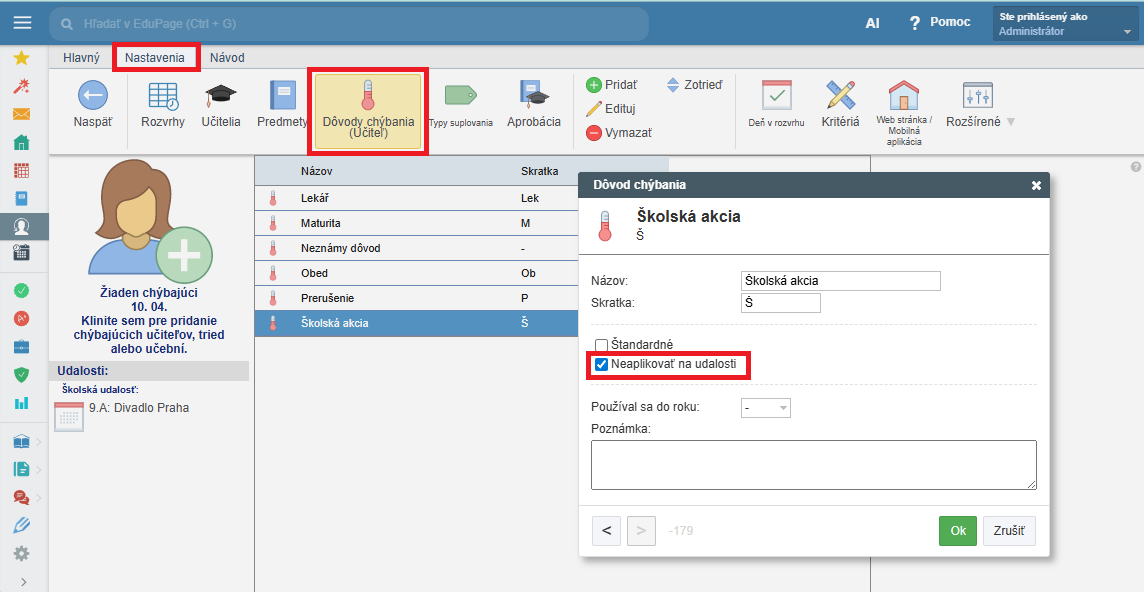Open the Učitelia teachers icon
The image size is (1144, 592).
point(221,97)
